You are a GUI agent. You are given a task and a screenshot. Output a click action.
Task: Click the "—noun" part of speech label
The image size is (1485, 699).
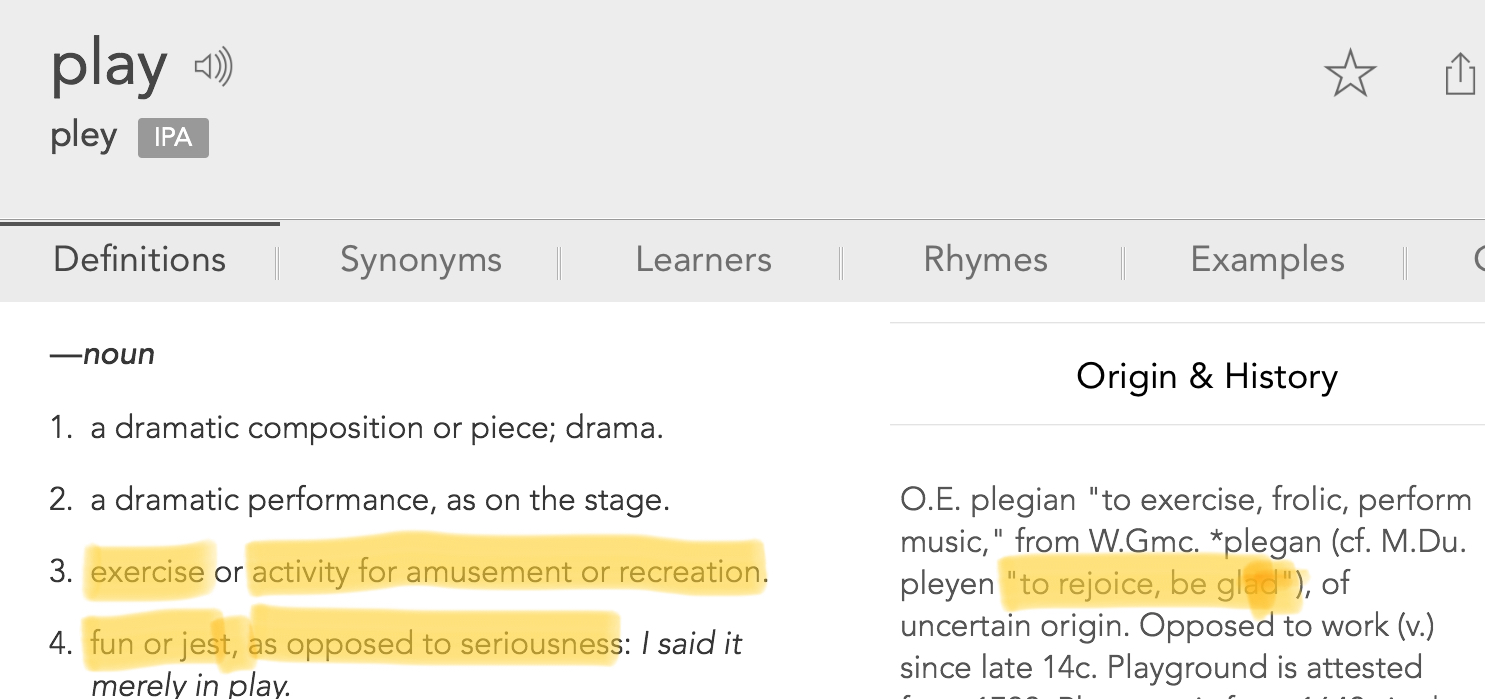pos(103,354)
